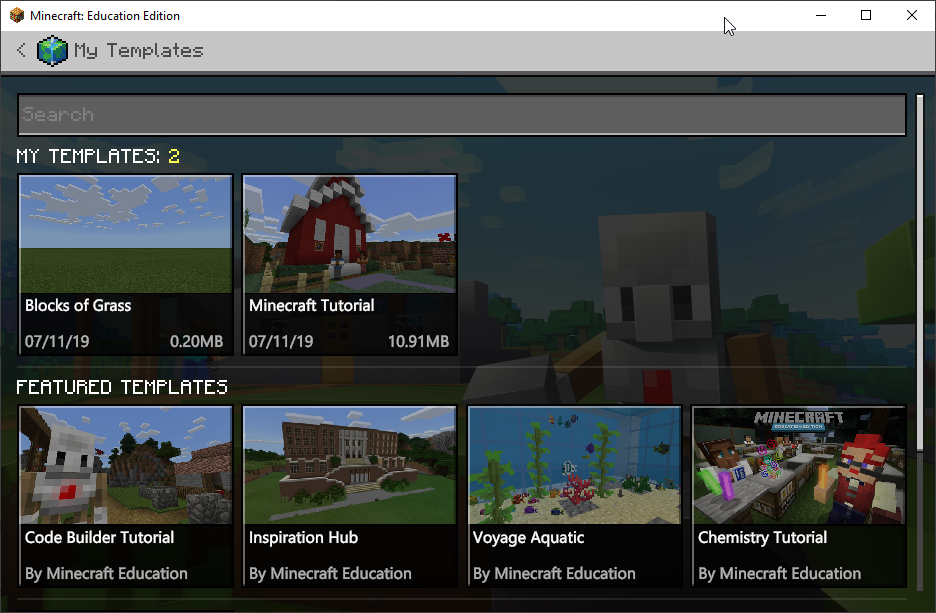Click 'By Minecraft Education' under Voyage Aquatic
Viewport: 936px width, 613px height.
click(x=554, y=574)
